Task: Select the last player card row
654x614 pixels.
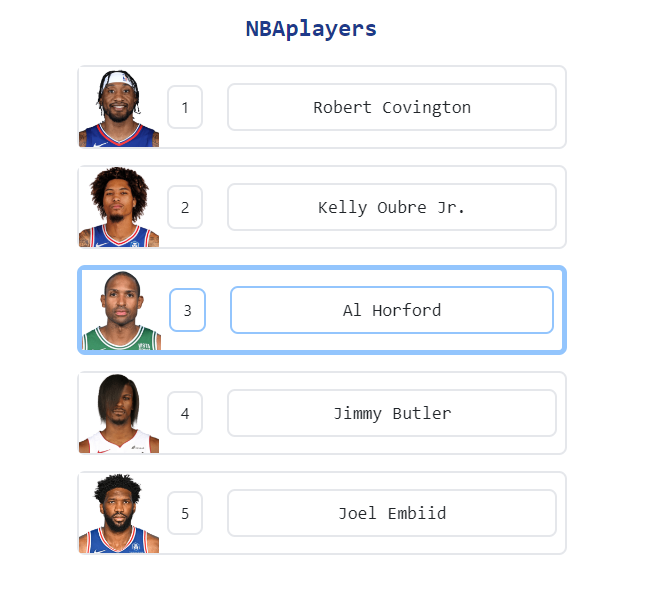Action: point(322,513)
